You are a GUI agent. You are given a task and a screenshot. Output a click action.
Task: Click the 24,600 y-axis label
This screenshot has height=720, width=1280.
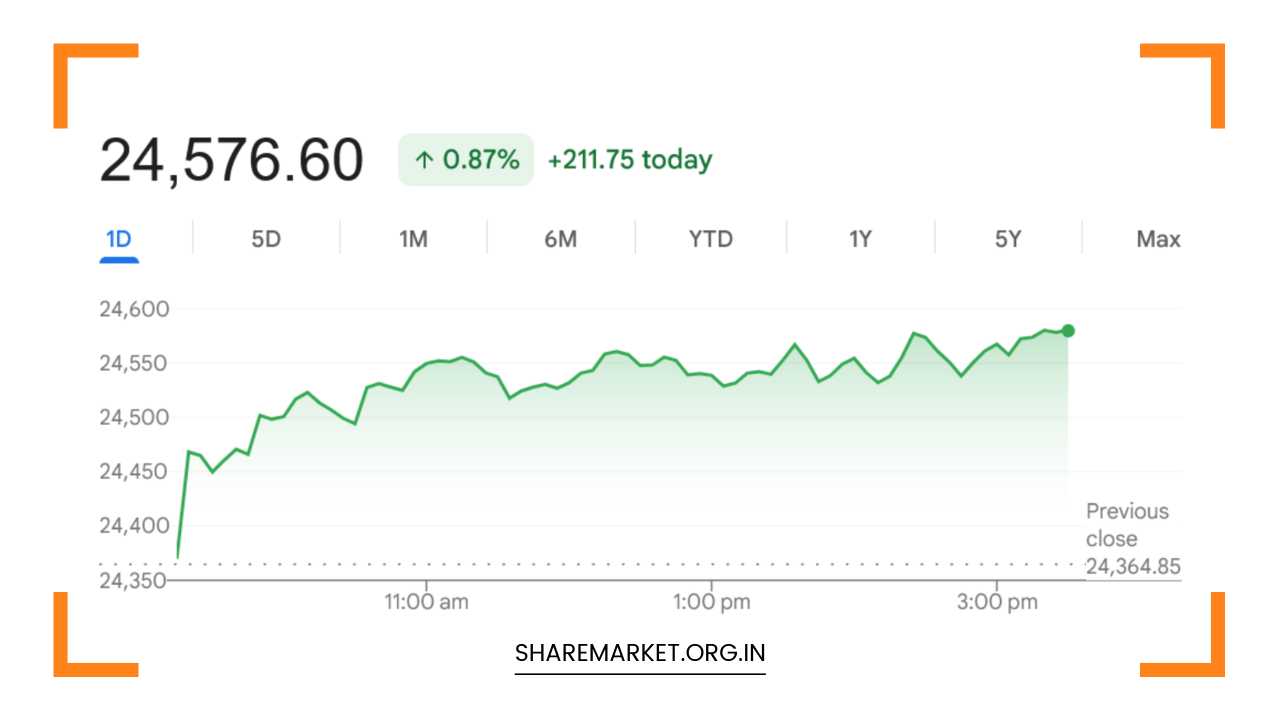point(134,309)
